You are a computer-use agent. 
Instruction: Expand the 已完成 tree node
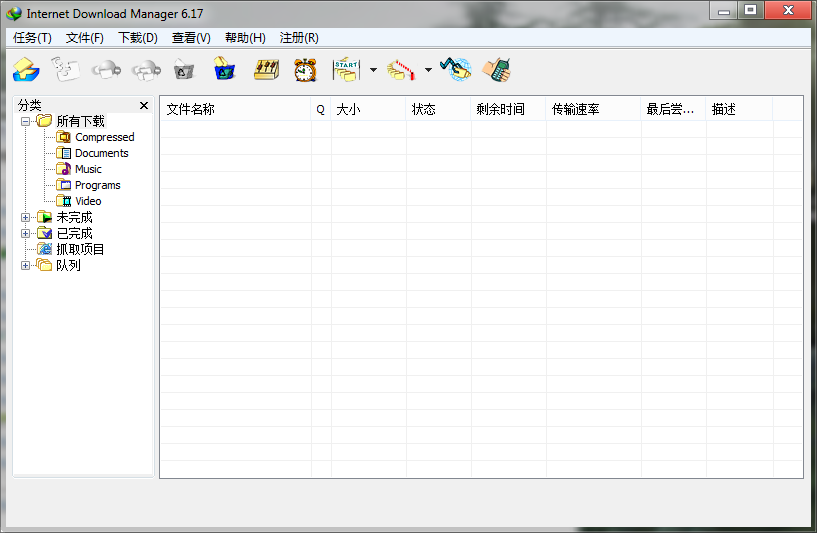(26, 233)
